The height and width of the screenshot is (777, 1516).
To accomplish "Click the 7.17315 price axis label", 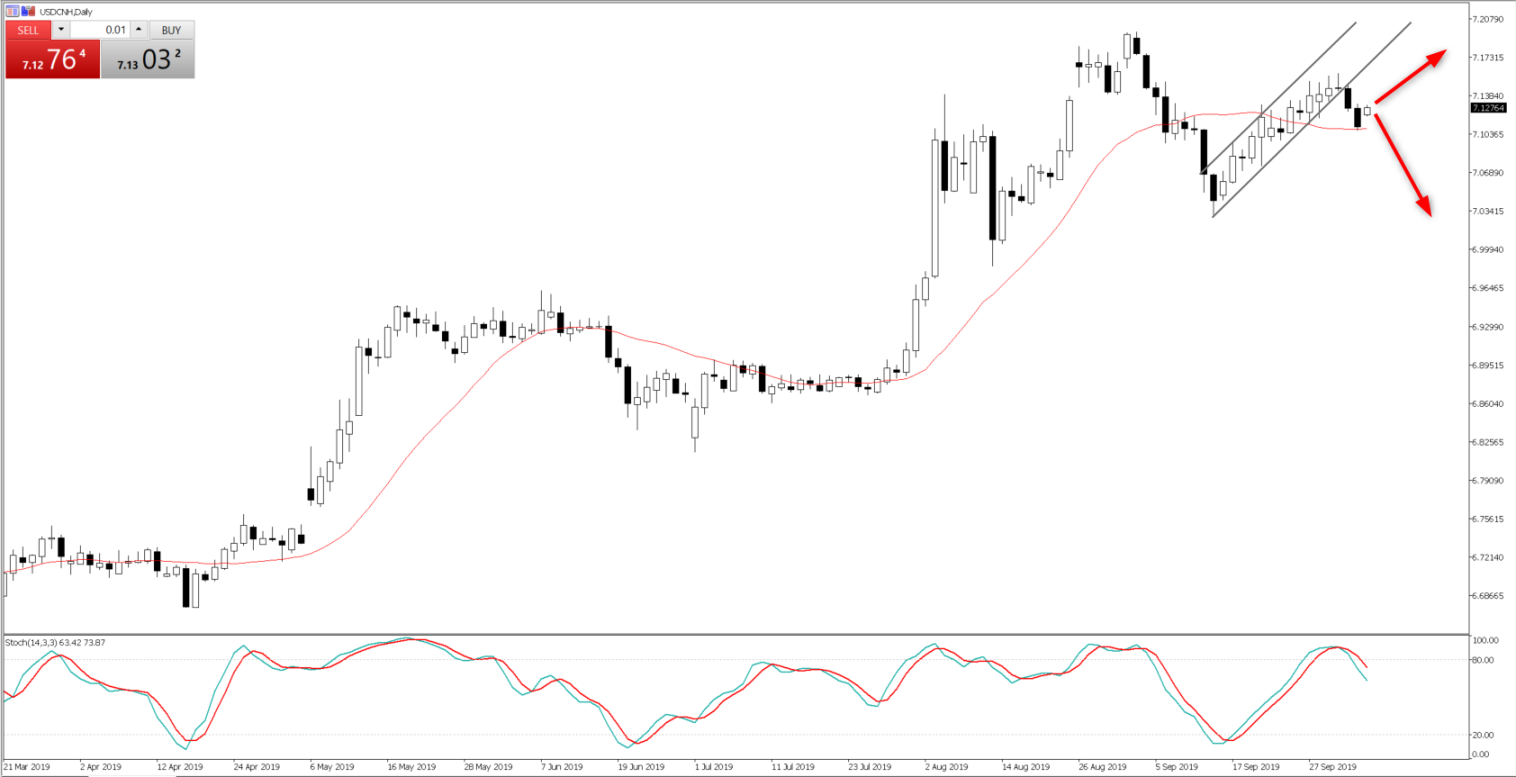I will [x=1490, y=57].
